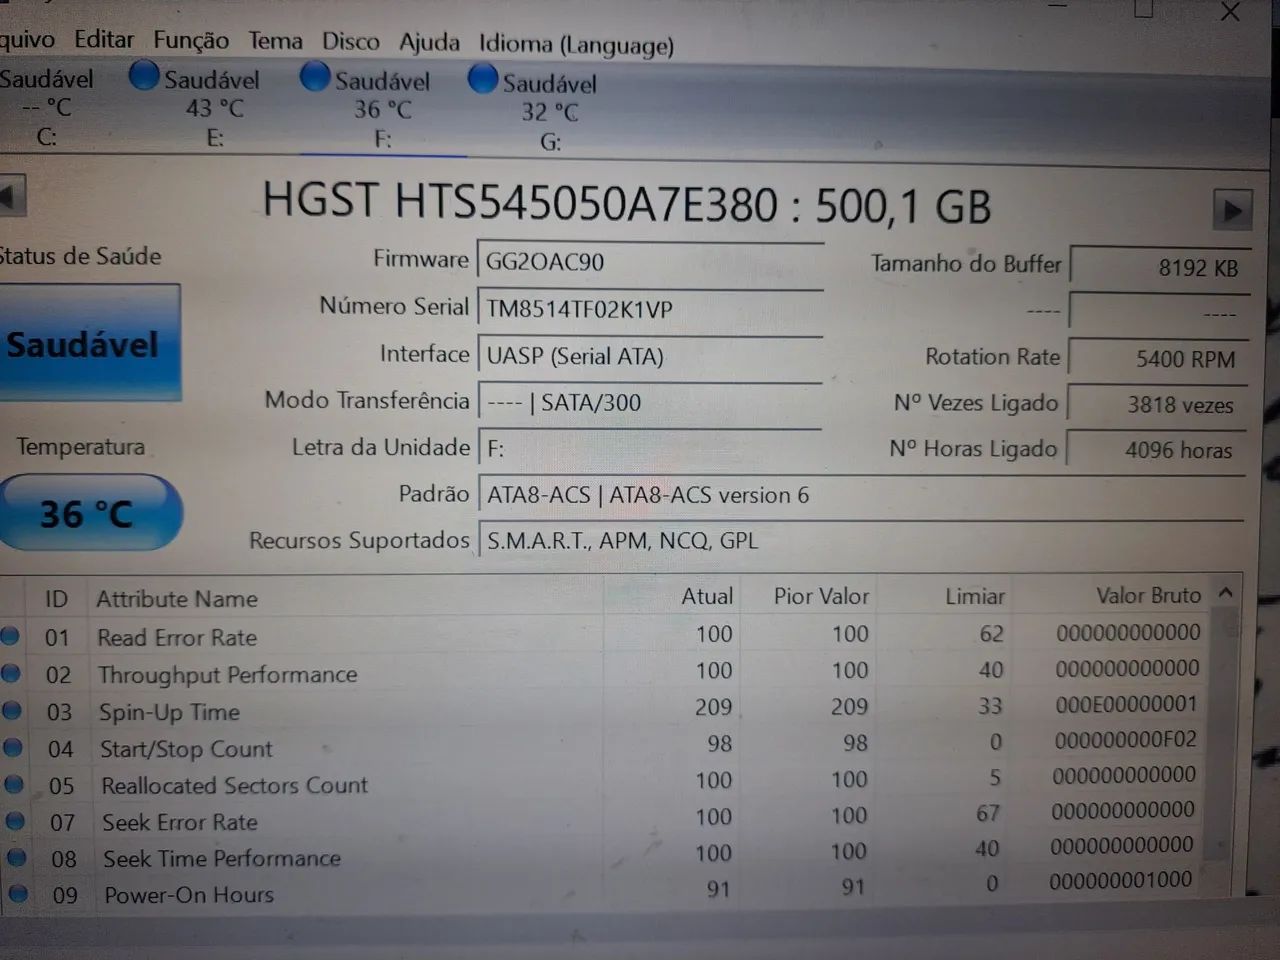Click the Saudável health status button
Screen dimensions: 1280x960
click(x=88, y=344)
